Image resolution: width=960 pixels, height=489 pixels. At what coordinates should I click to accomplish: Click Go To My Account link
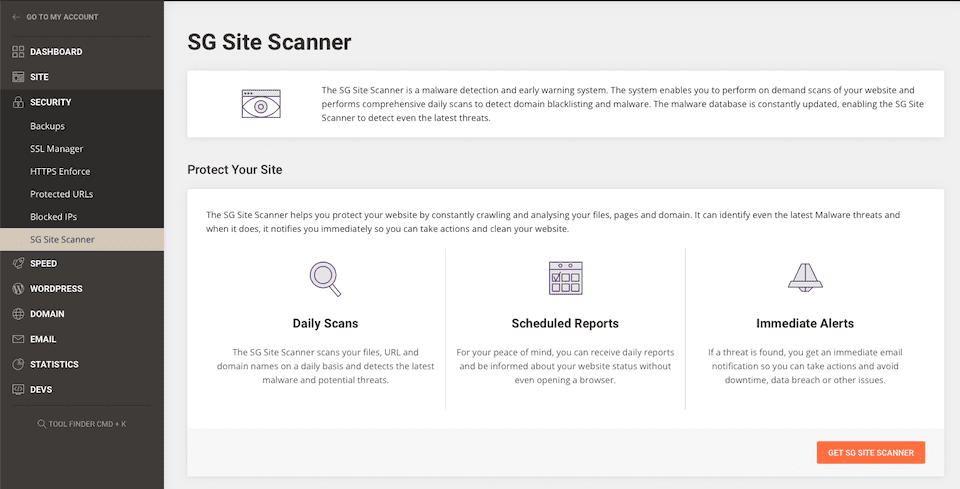(62, 17)
